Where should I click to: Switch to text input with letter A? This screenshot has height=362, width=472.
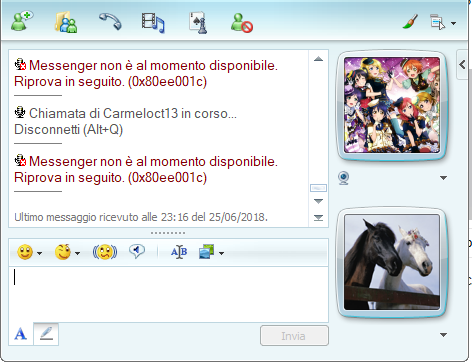click(20, 334)
